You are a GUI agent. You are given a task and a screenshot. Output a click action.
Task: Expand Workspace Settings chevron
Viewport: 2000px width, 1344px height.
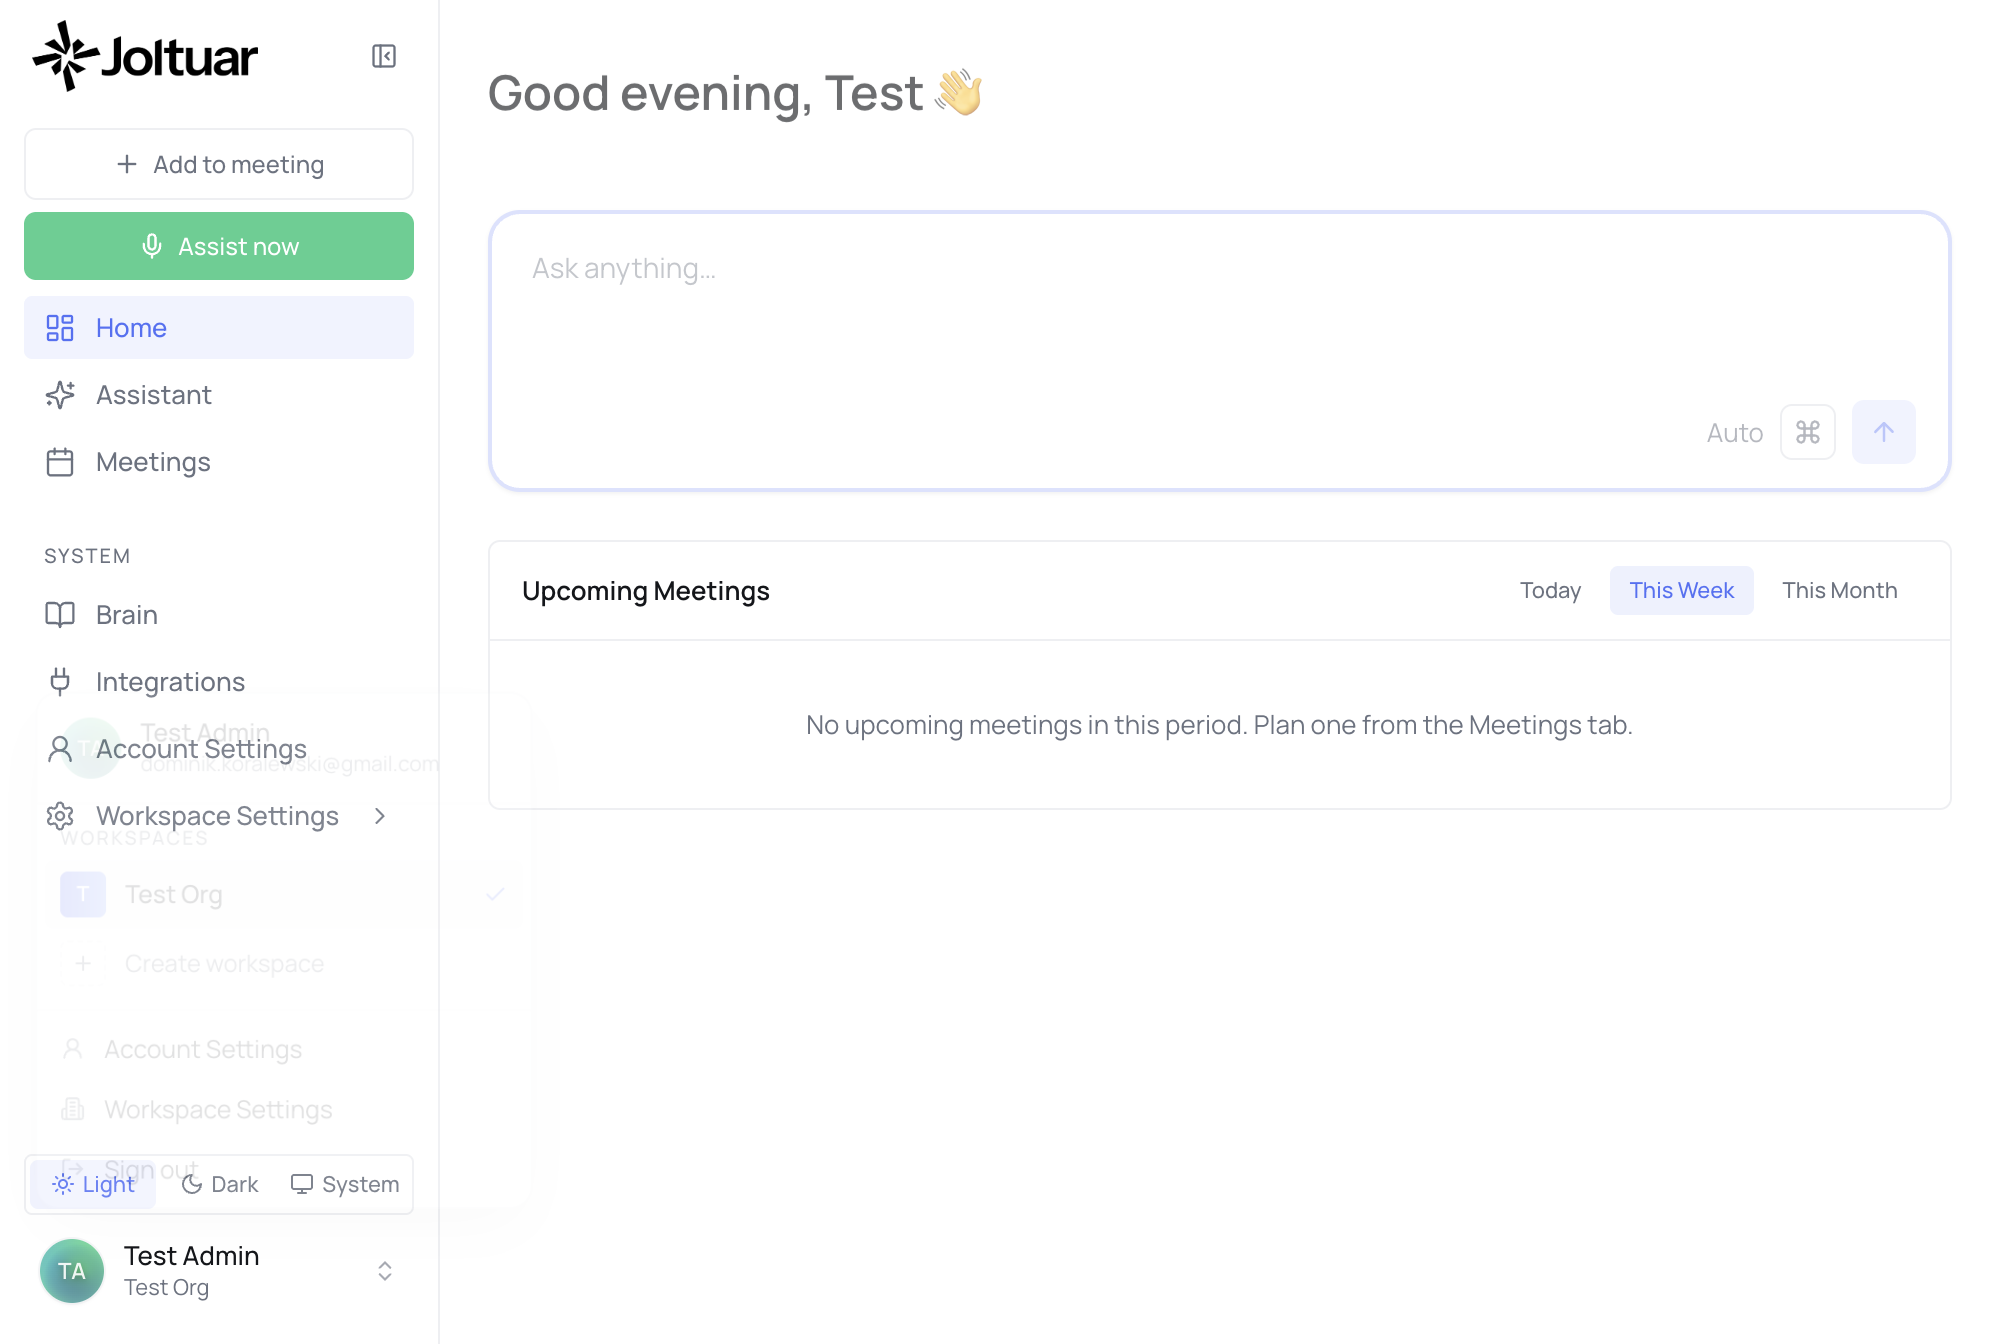pos(380,816)
